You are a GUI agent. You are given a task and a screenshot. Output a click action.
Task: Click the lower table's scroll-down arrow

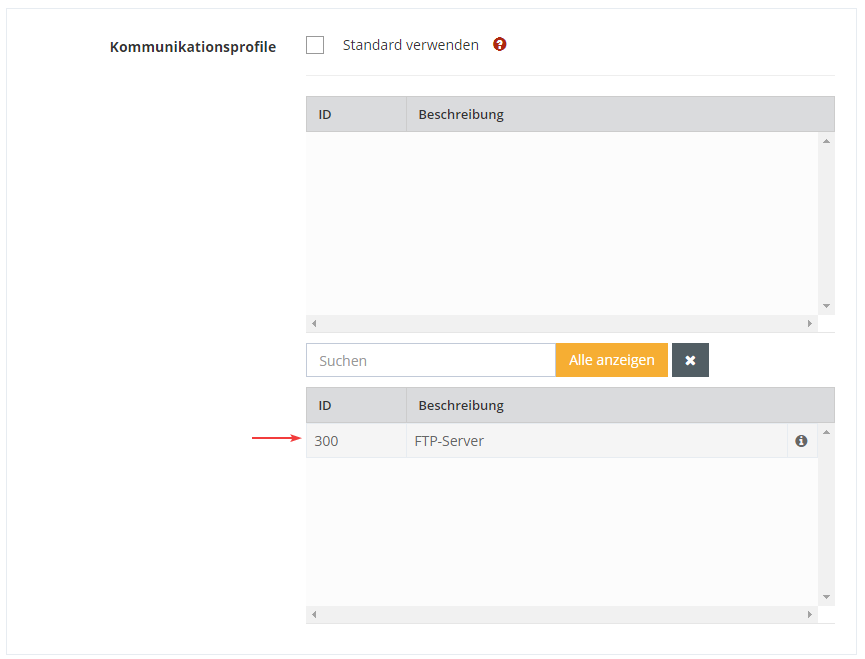[x=826, y=597]
